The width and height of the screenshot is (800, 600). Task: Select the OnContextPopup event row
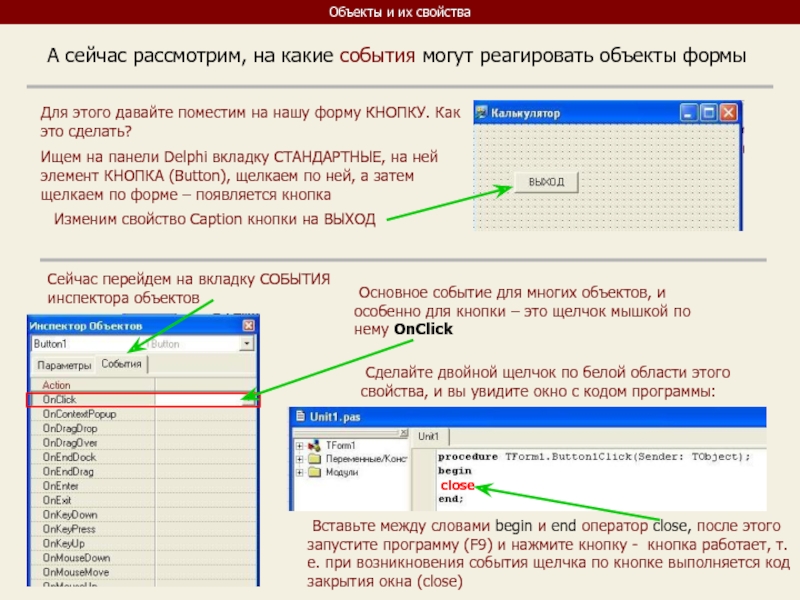click(80, 414)
